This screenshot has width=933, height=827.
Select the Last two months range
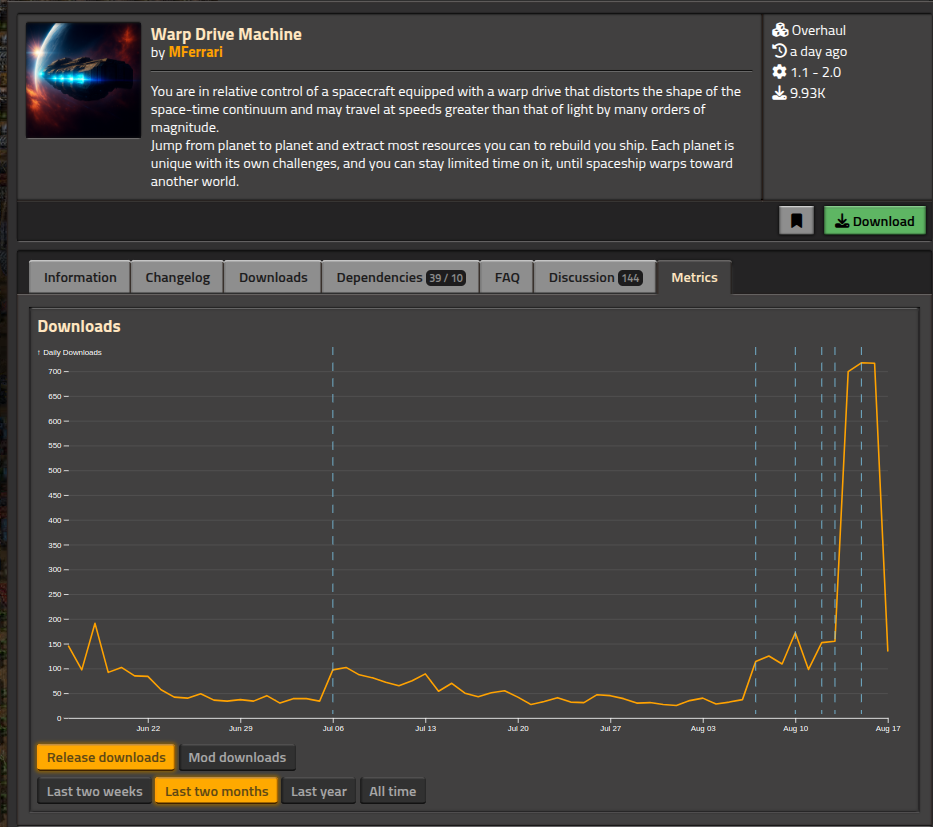coord(217,791)
